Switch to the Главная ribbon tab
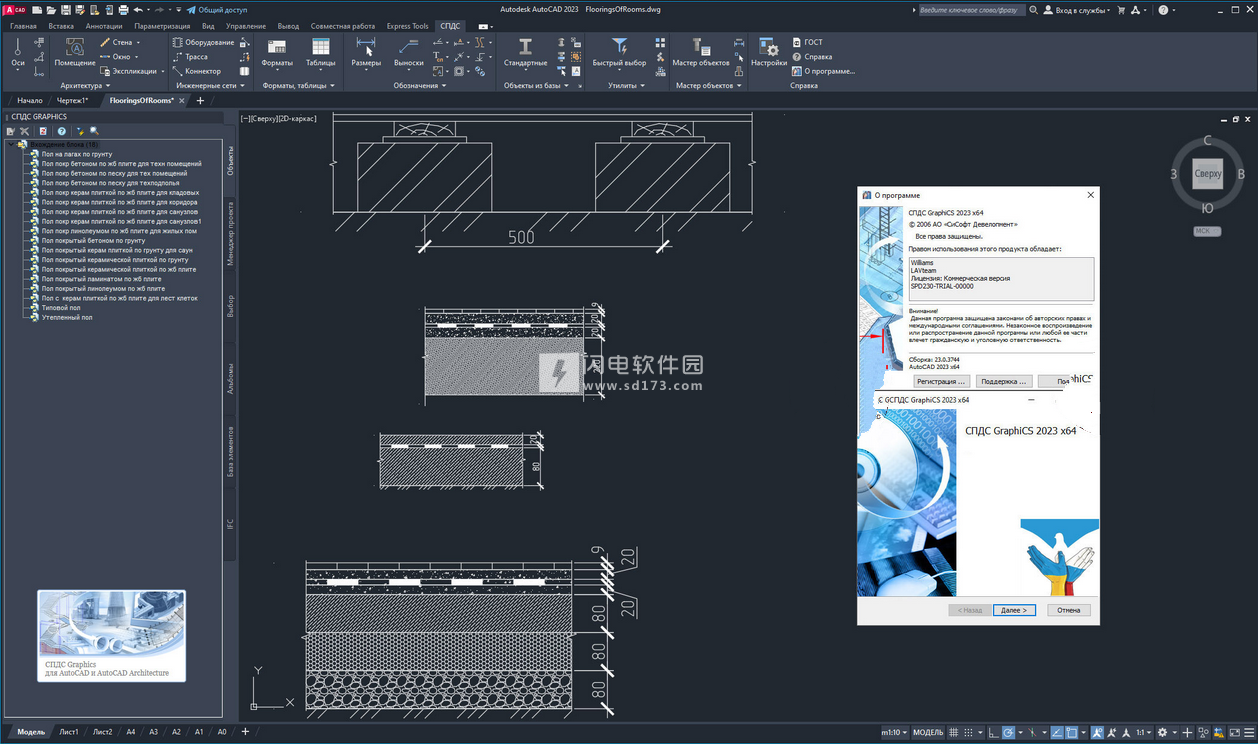 (x=23, y=26)
